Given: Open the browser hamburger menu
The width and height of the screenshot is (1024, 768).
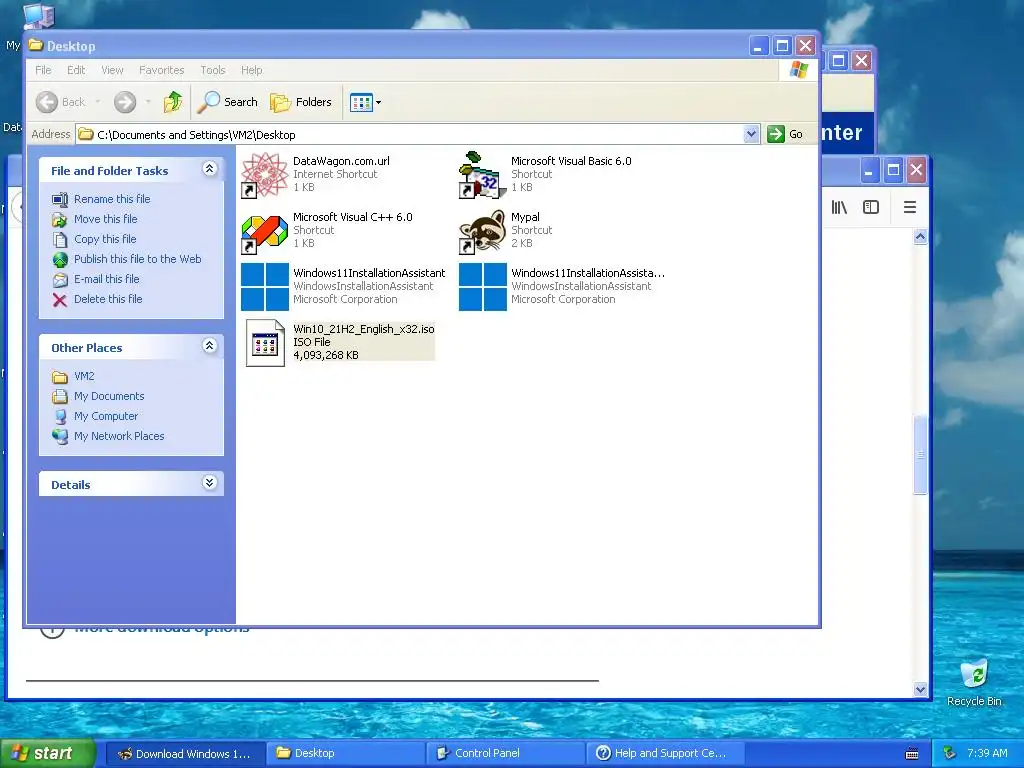Looking at the screenshot, I should point(910,208).
